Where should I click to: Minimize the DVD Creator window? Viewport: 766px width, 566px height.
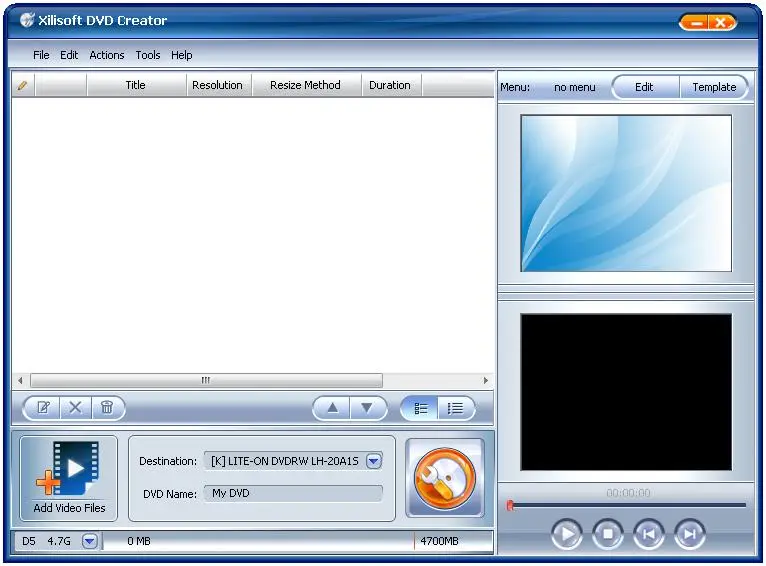coord(696,22)
